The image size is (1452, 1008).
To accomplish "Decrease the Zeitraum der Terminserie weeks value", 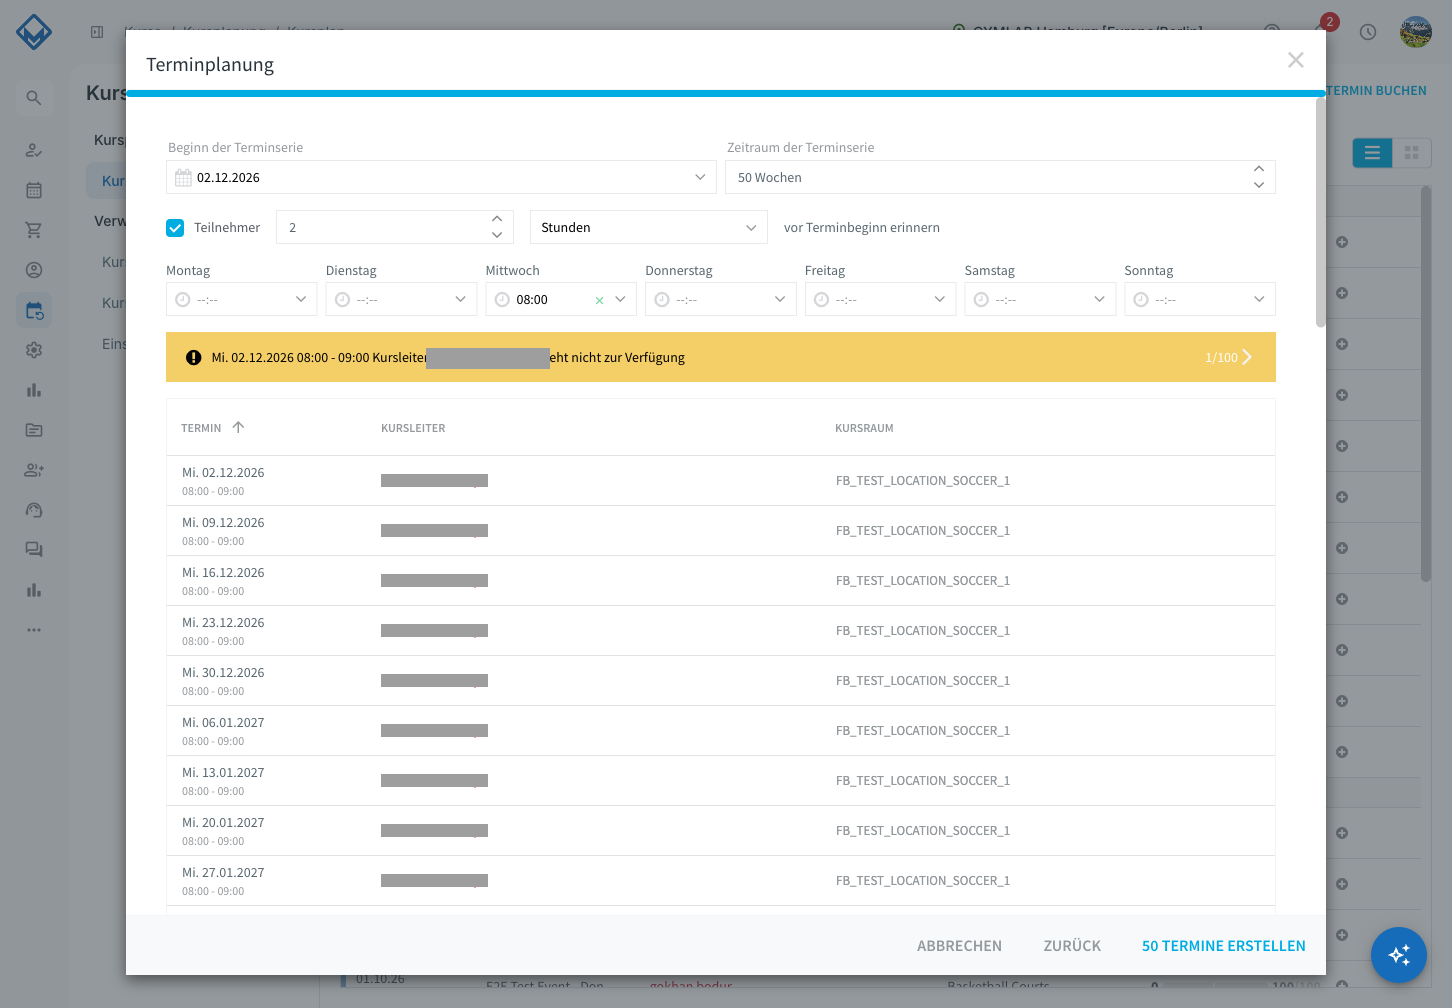I will point(1259,185).
